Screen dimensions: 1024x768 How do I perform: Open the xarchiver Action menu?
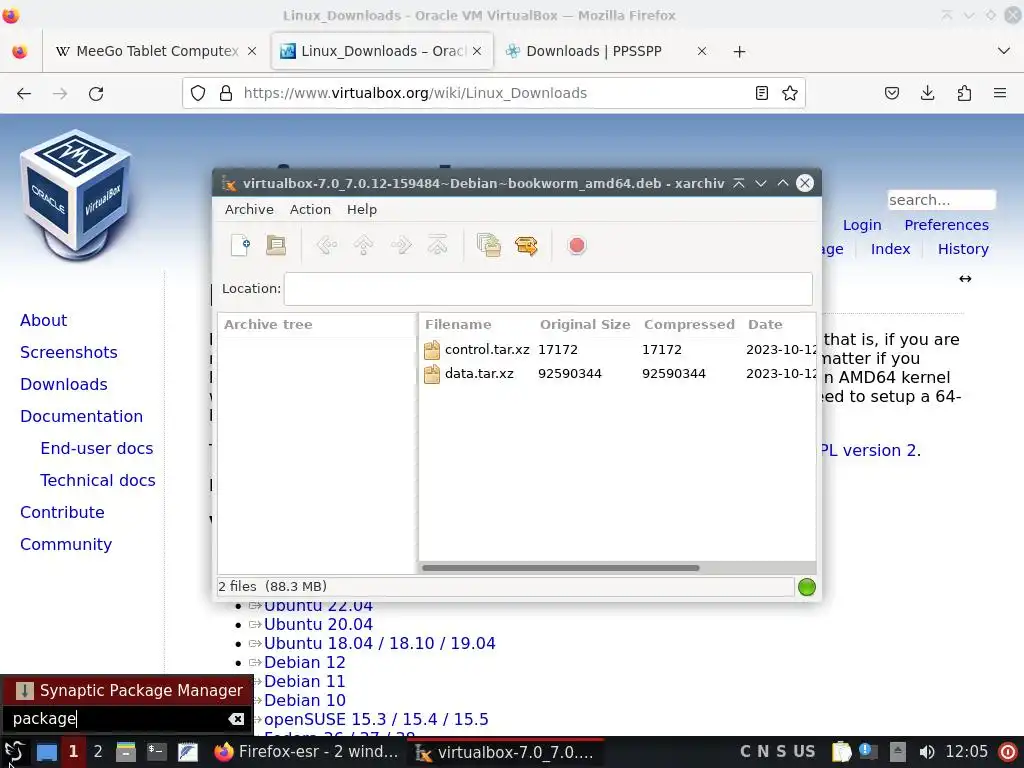point(310,210)
